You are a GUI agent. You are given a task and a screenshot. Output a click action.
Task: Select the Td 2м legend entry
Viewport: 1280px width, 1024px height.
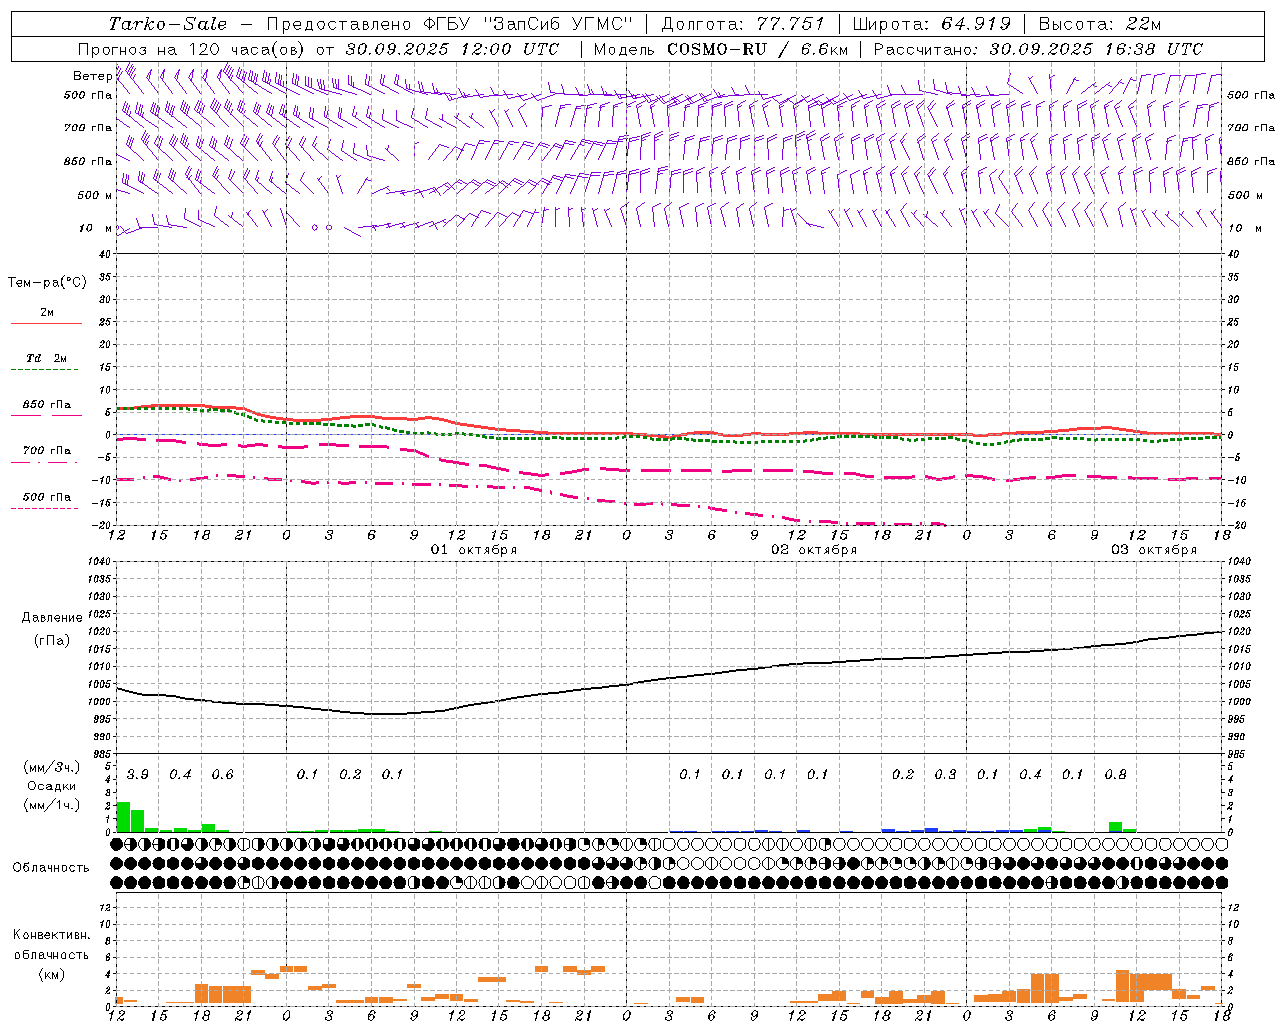click(x=46, y=358)
